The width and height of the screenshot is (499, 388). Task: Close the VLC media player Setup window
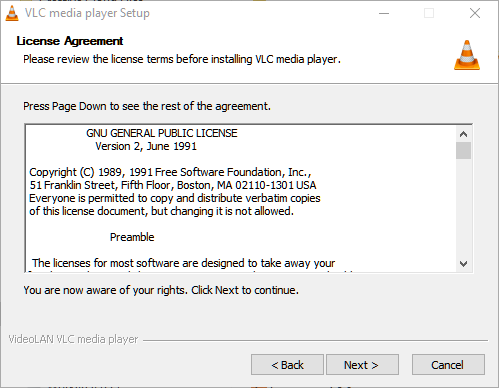[475, 13]
